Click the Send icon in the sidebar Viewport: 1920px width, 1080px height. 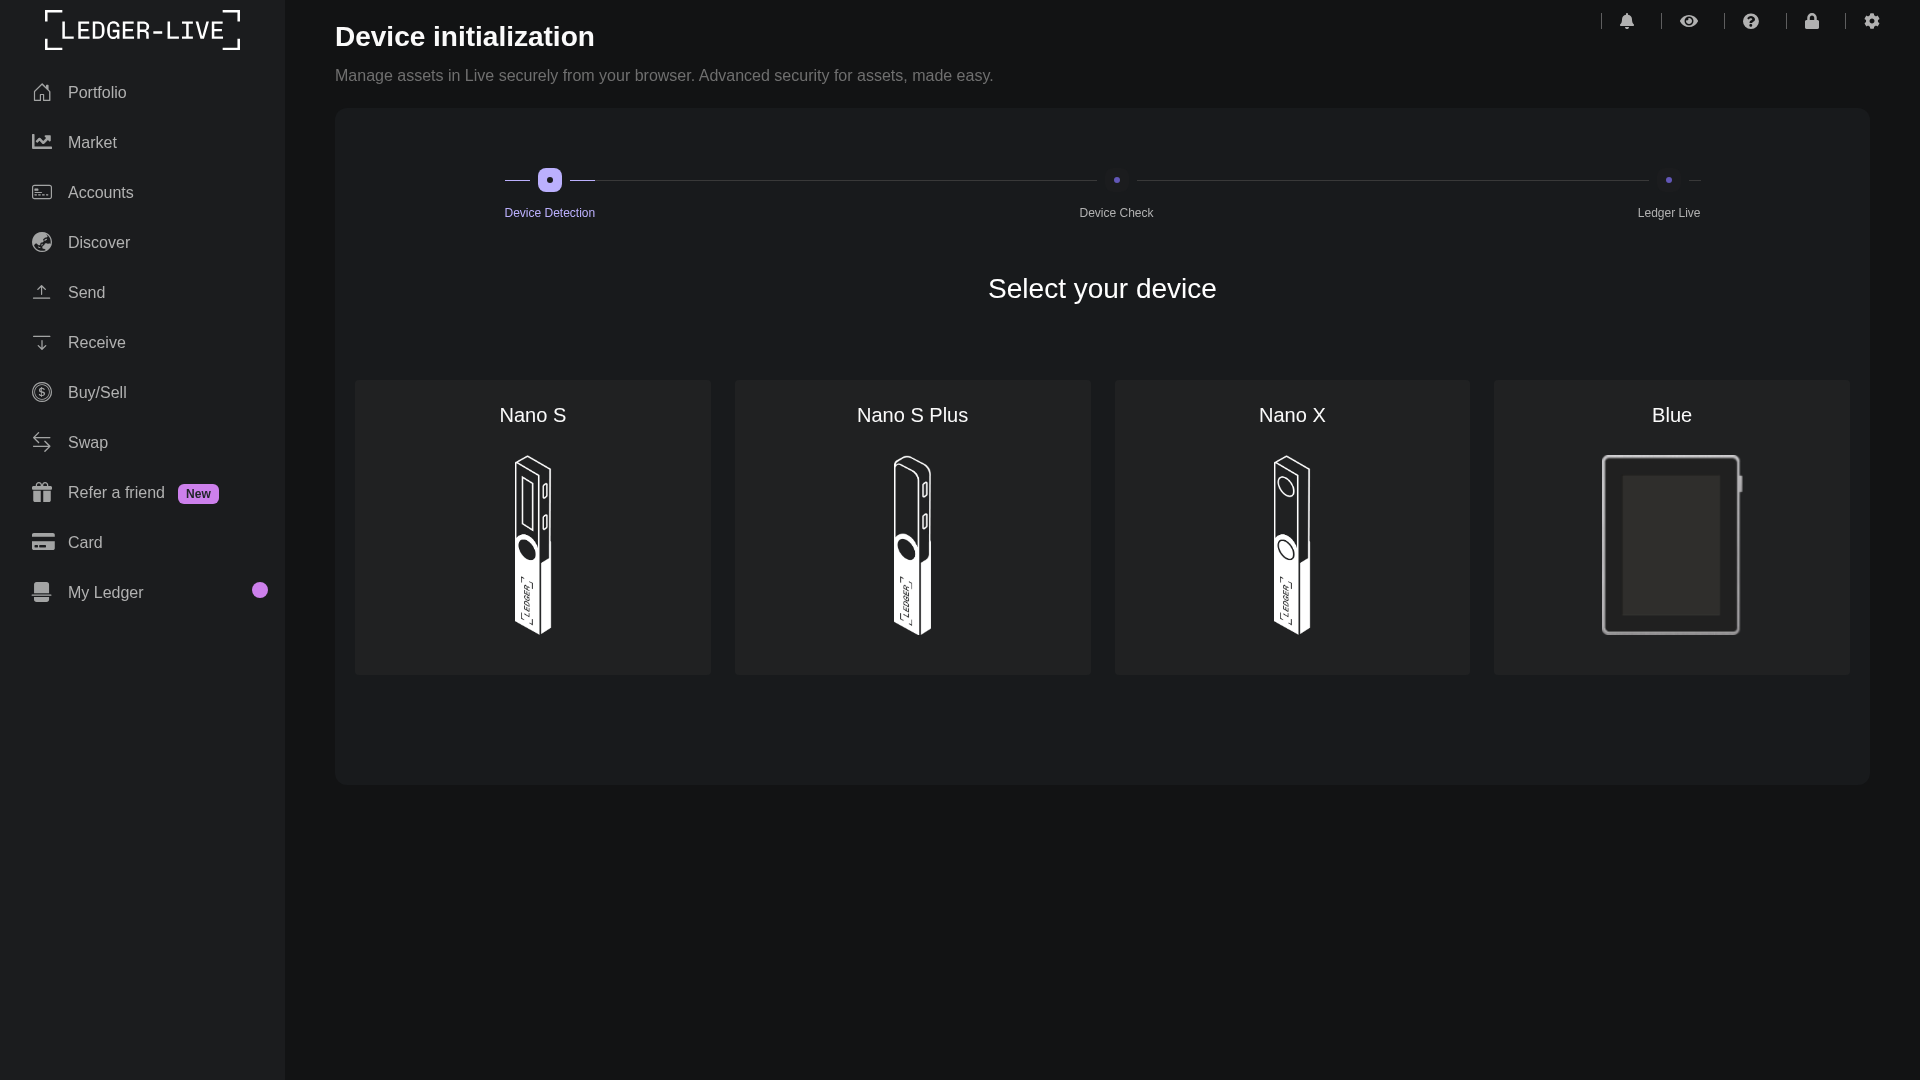[x=42, y=292]
